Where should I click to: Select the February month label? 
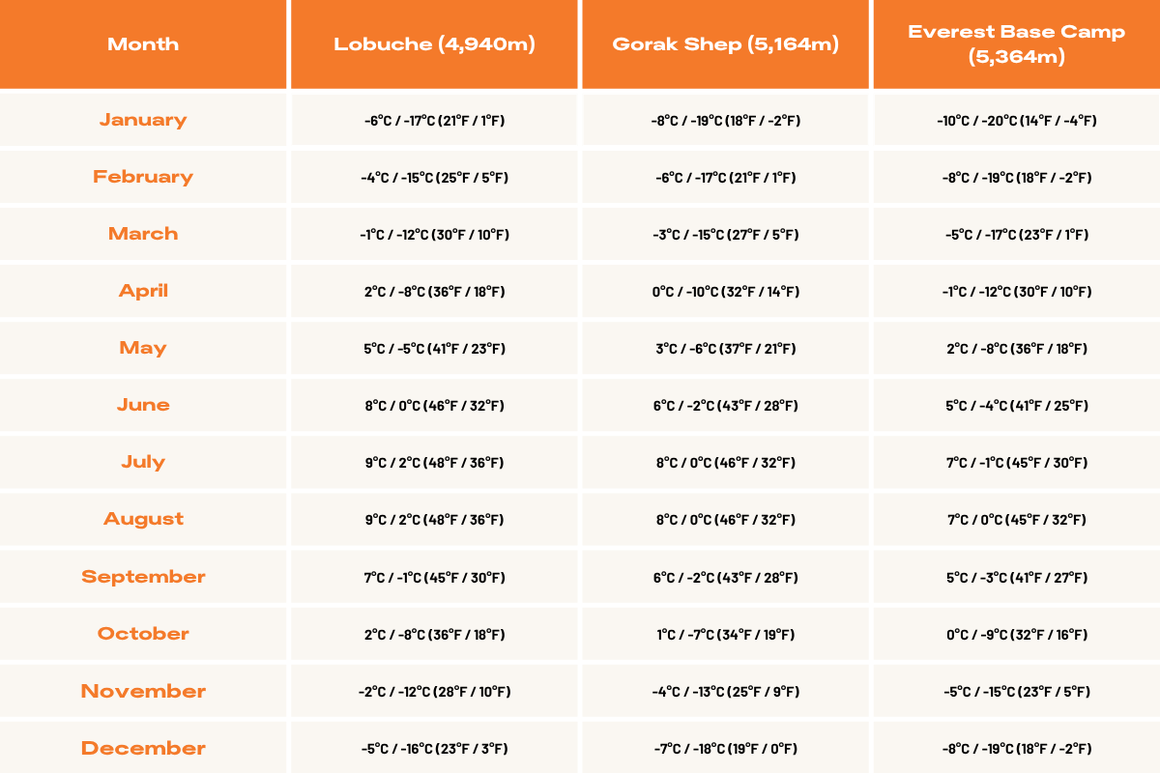tap(143, 177)
